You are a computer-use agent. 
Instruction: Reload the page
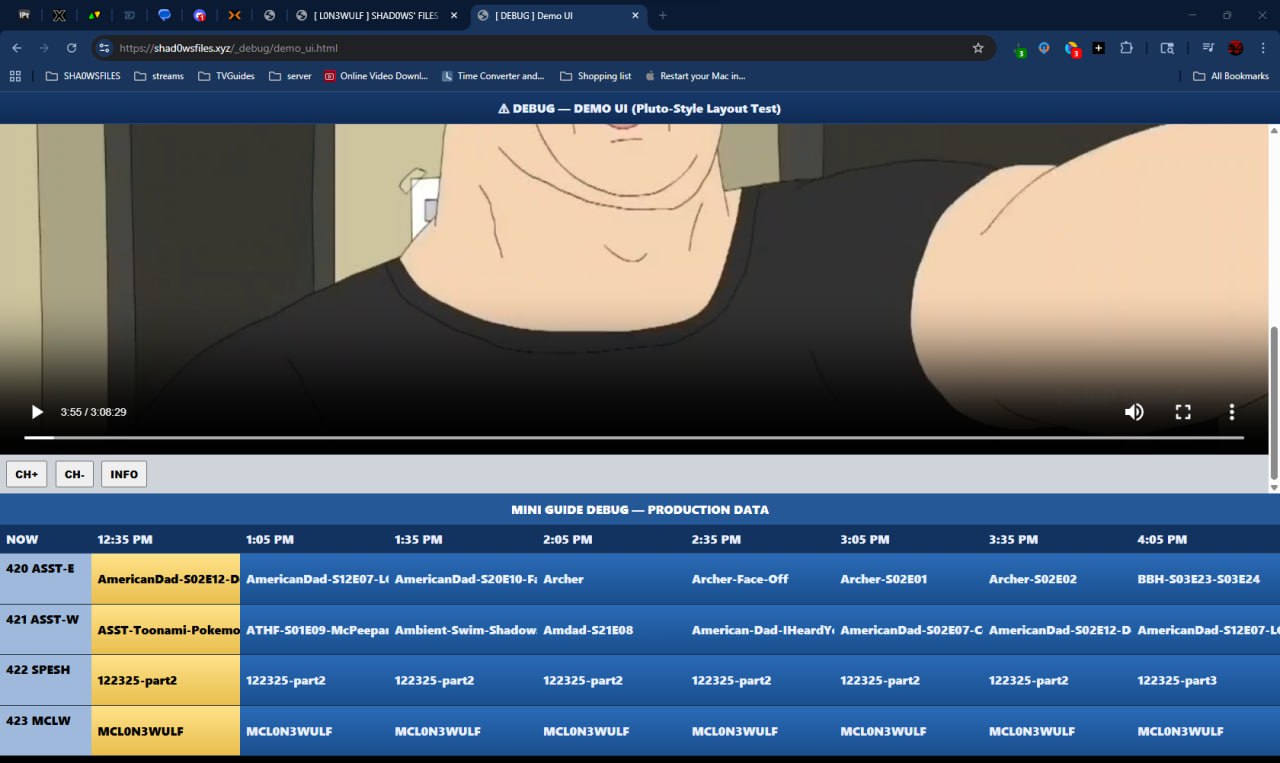(x=72, y=48)
